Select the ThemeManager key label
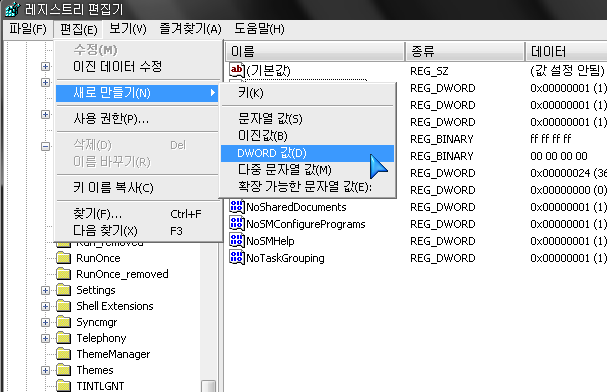Screen dimensions: 607x392 tap(113, 354)
